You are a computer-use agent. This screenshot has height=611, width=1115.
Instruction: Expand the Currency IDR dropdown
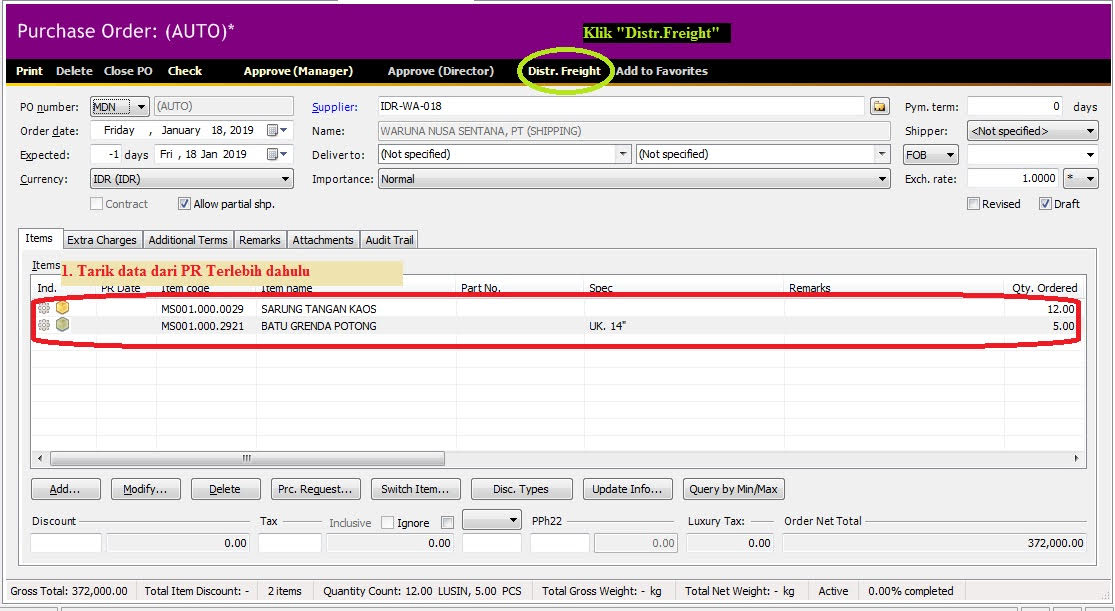(x=286, y=180)
